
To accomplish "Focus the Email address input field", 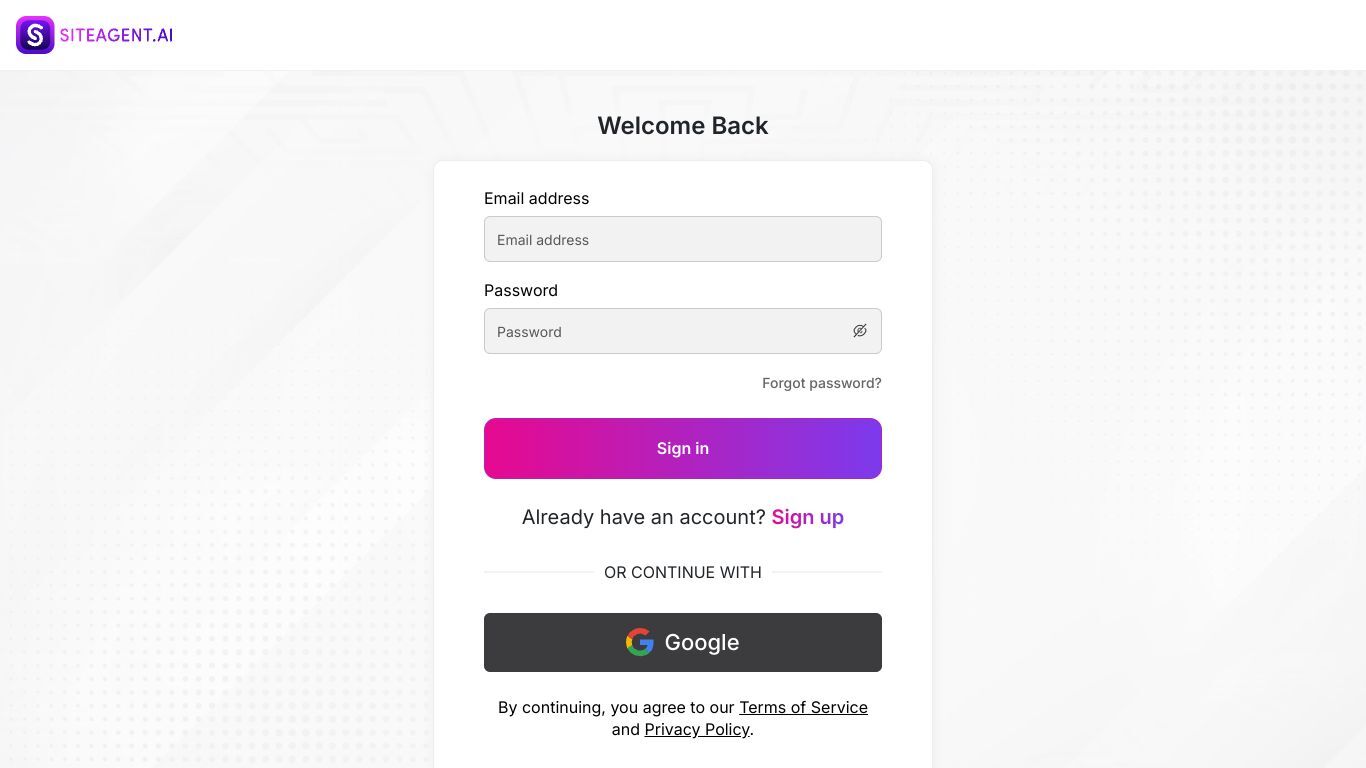I will (x=683, y=239).
